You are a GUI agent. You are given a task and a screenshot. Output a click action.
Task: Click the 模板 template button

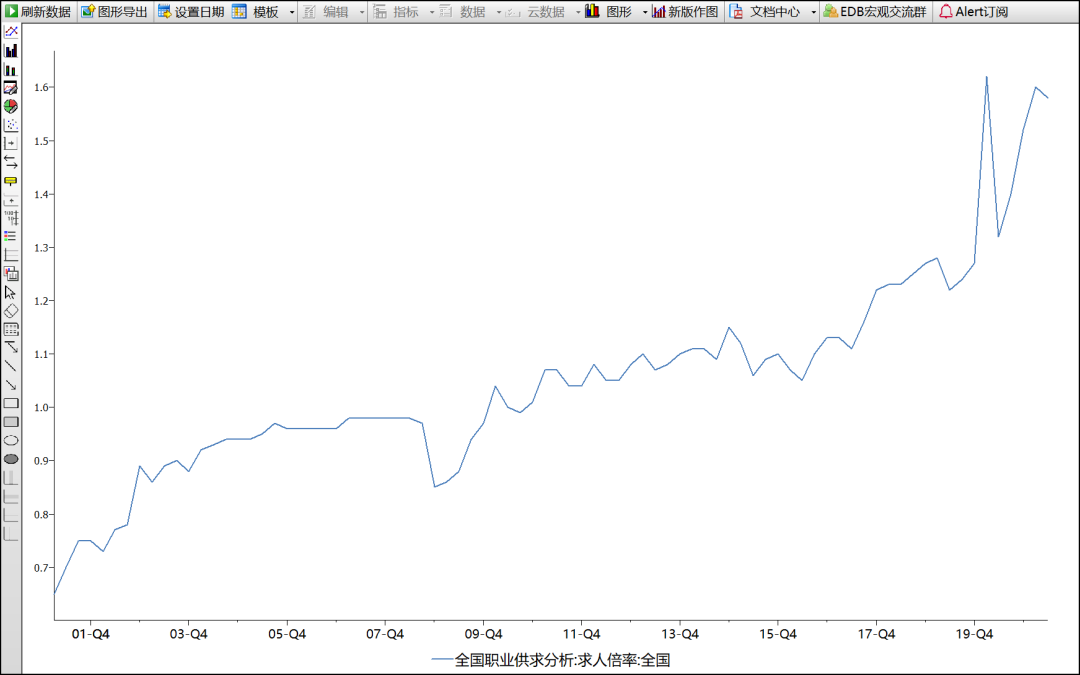click(x=258, y=12)
